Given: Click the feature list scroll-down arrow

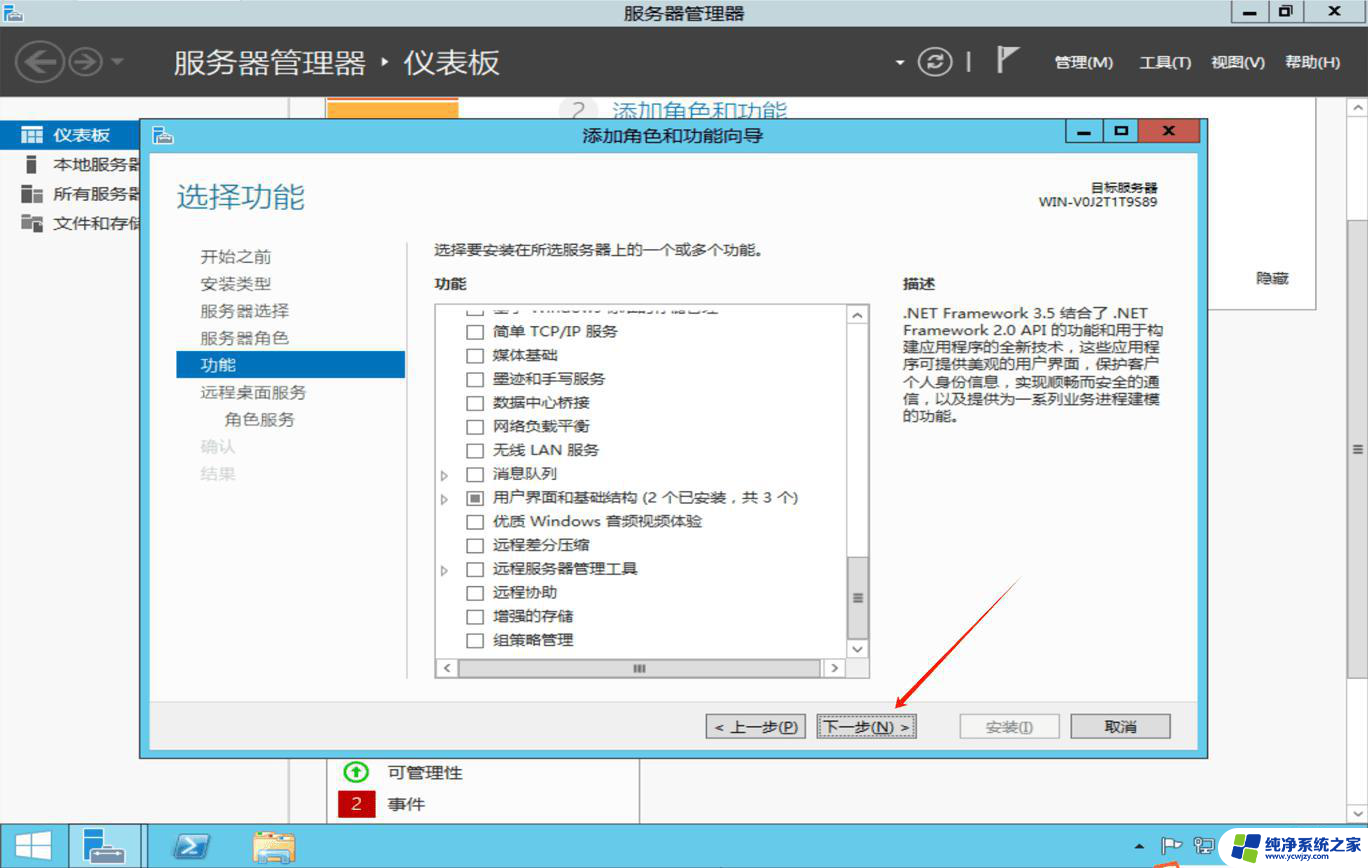Looking at the screenshot, I should tap(857, 648).
